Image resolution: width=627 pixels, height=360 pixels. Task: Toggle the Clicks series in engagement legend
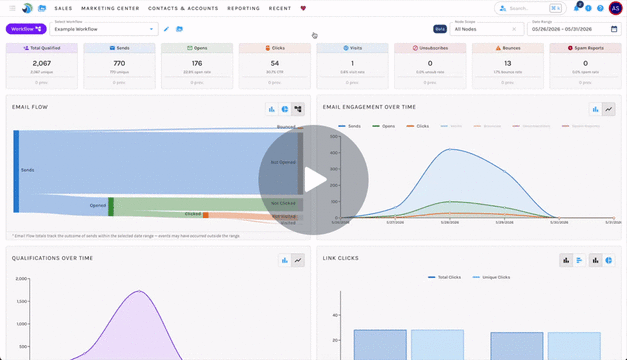click(x=417, y=126)
